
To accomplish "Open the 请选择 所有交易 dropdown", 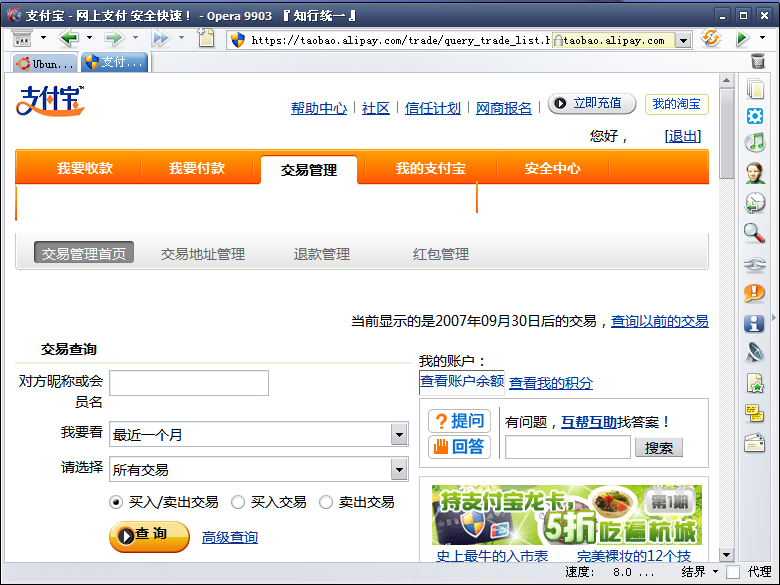I will tap(259, 469).
